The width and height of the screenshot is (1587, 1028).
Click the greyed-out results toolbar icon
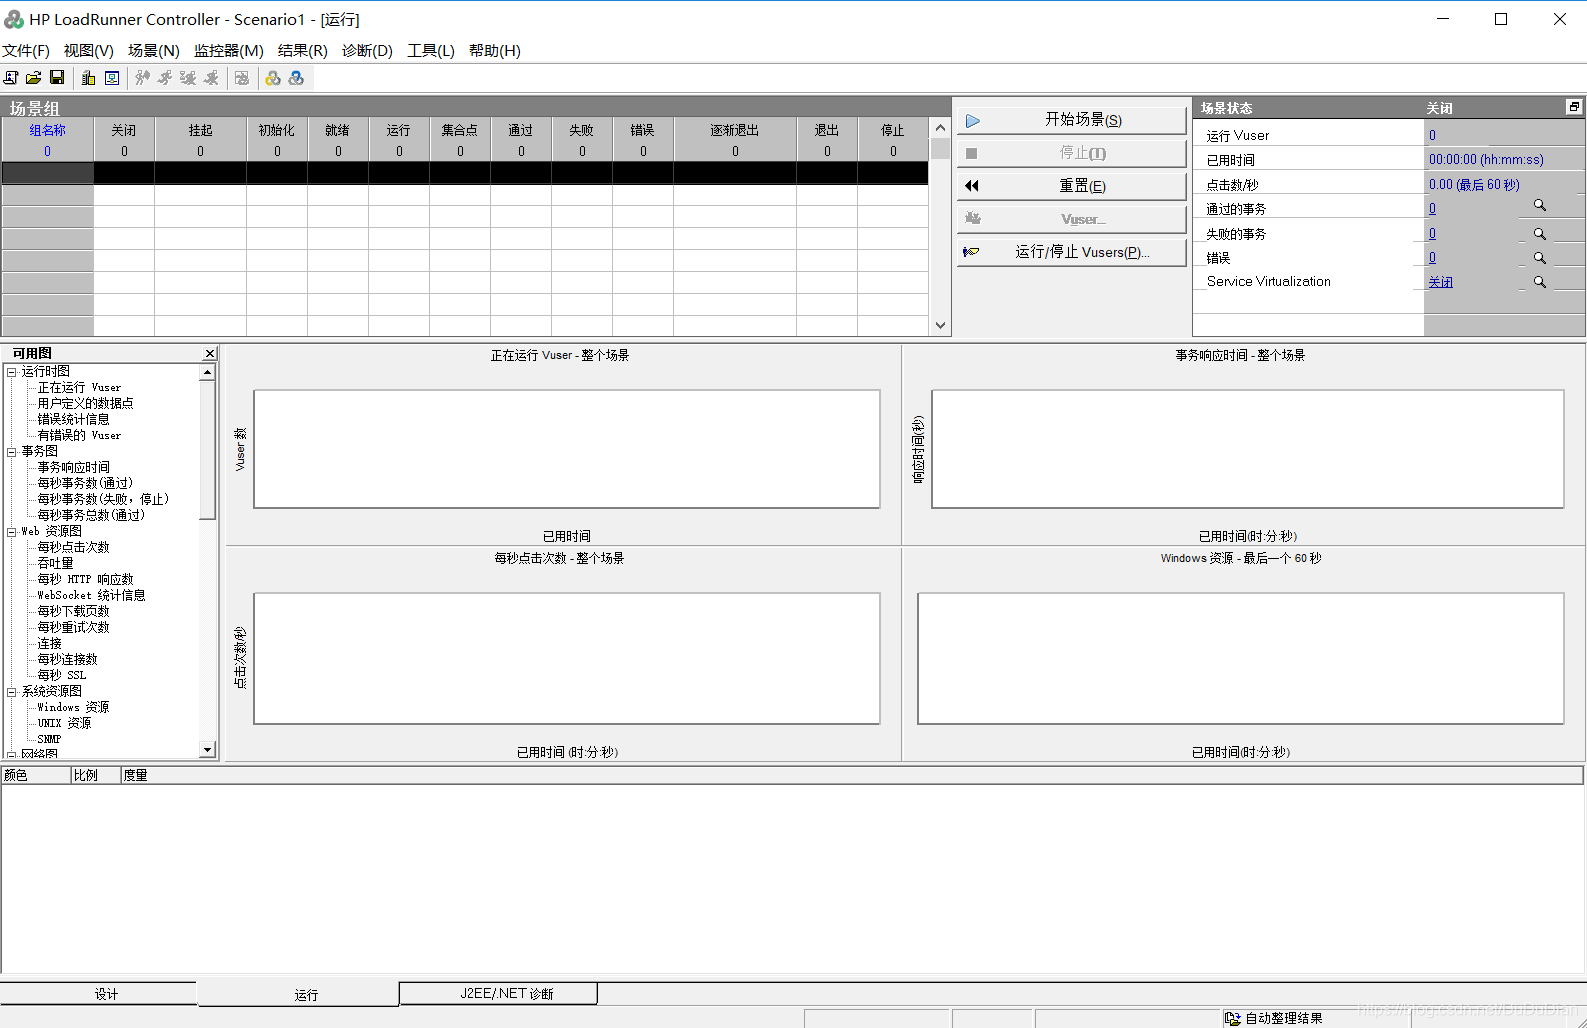242,78
